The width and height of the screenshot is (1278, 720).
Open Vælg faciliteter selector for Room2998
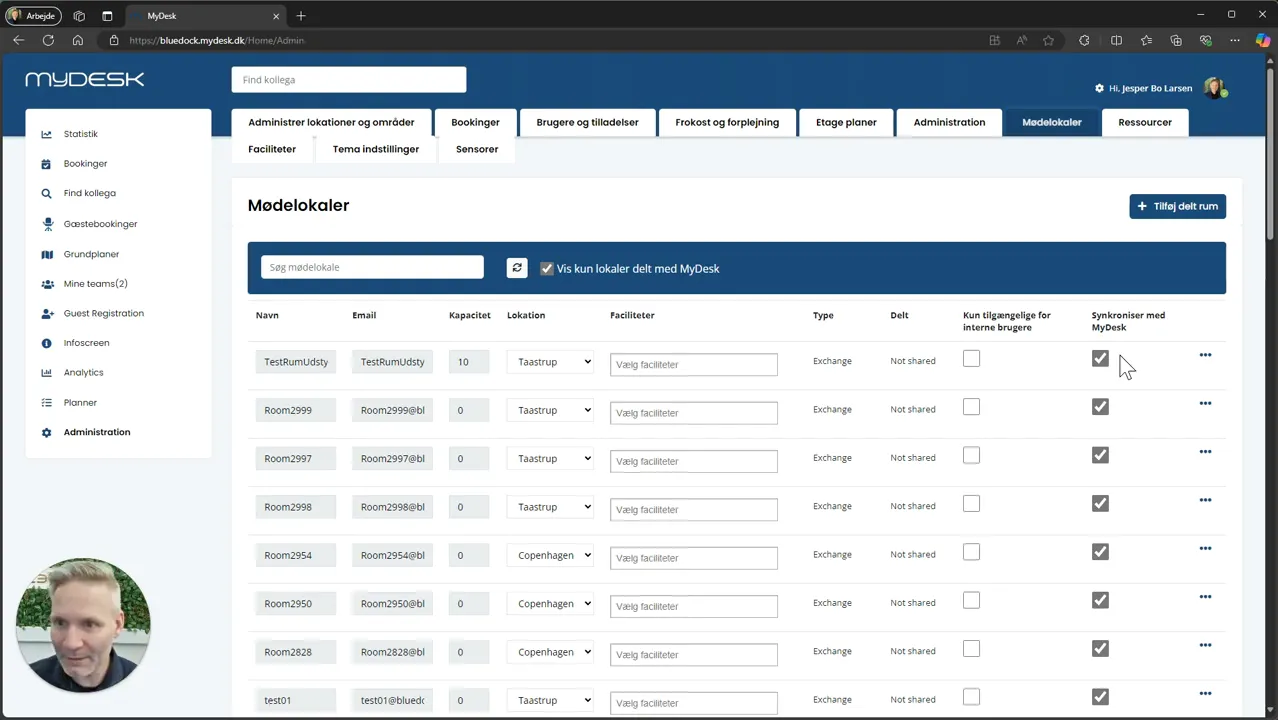point(694,509)
